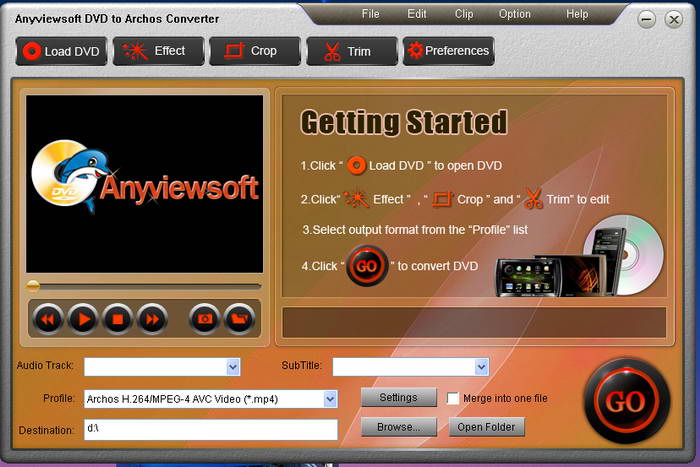Stop playback with the stop button
Image resolution: width=700 pixels, height=467 pixels.
pos(117,319)
